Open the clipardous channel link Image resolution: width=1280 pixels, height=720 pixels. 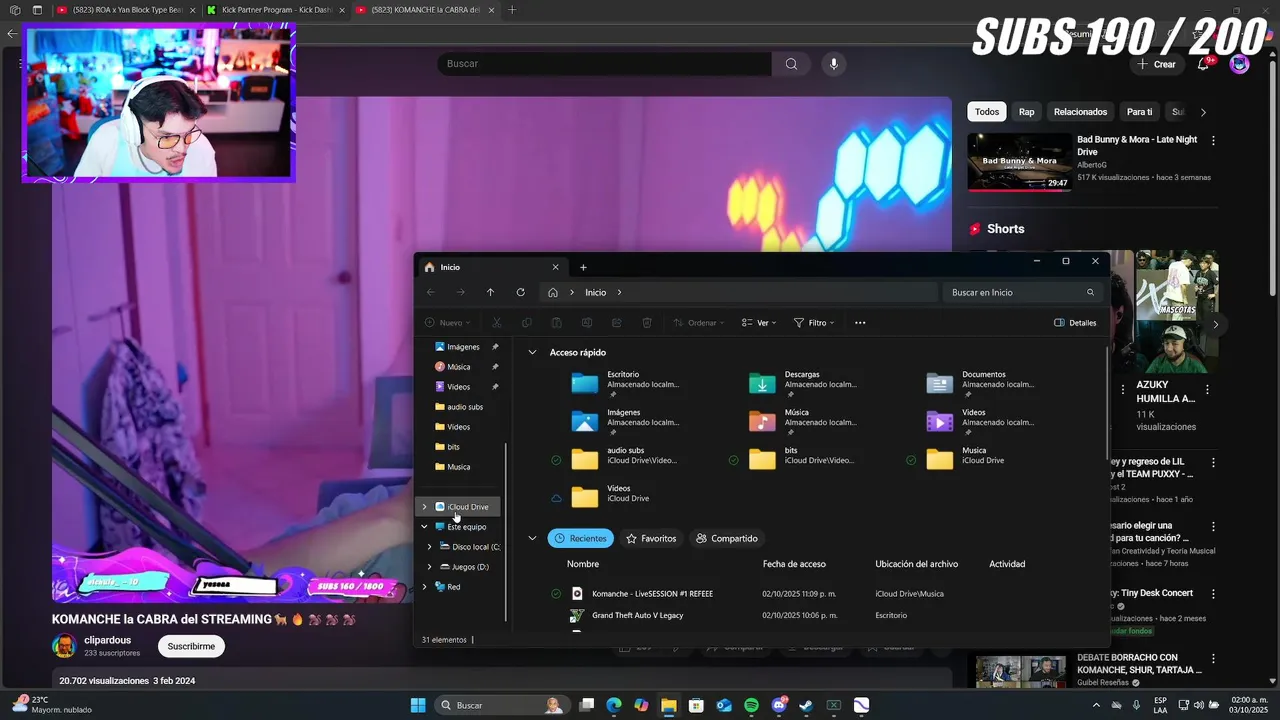(107, 640)
